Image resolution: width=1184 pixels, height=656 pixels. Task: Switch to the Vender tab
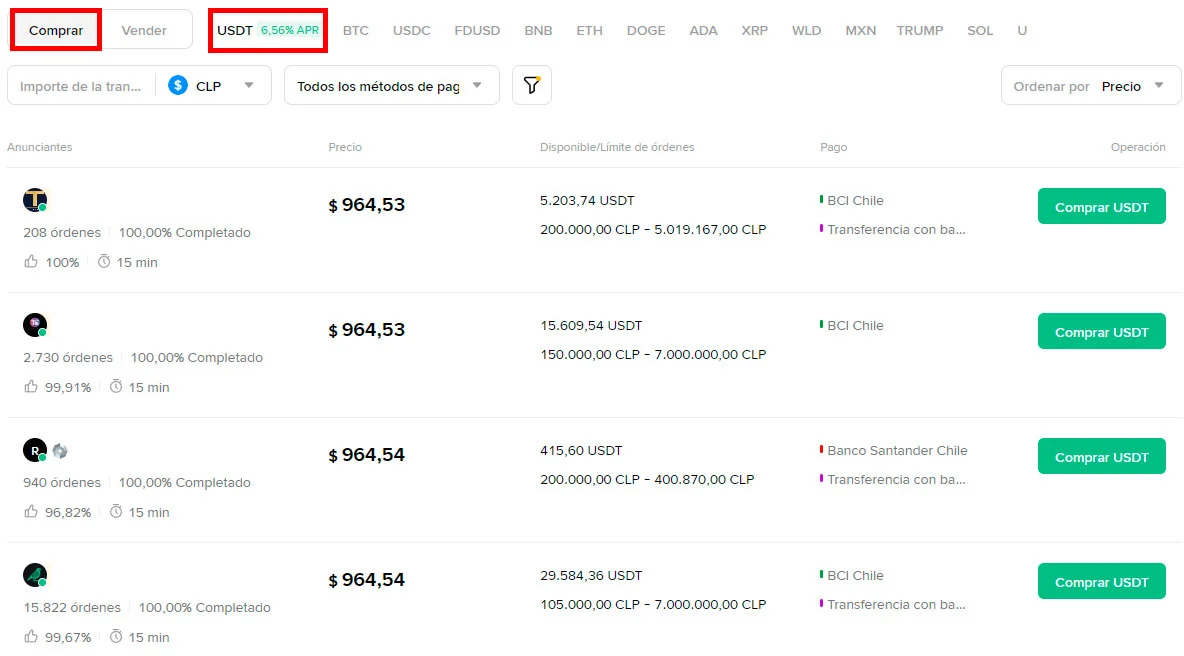tap(143, 30)
